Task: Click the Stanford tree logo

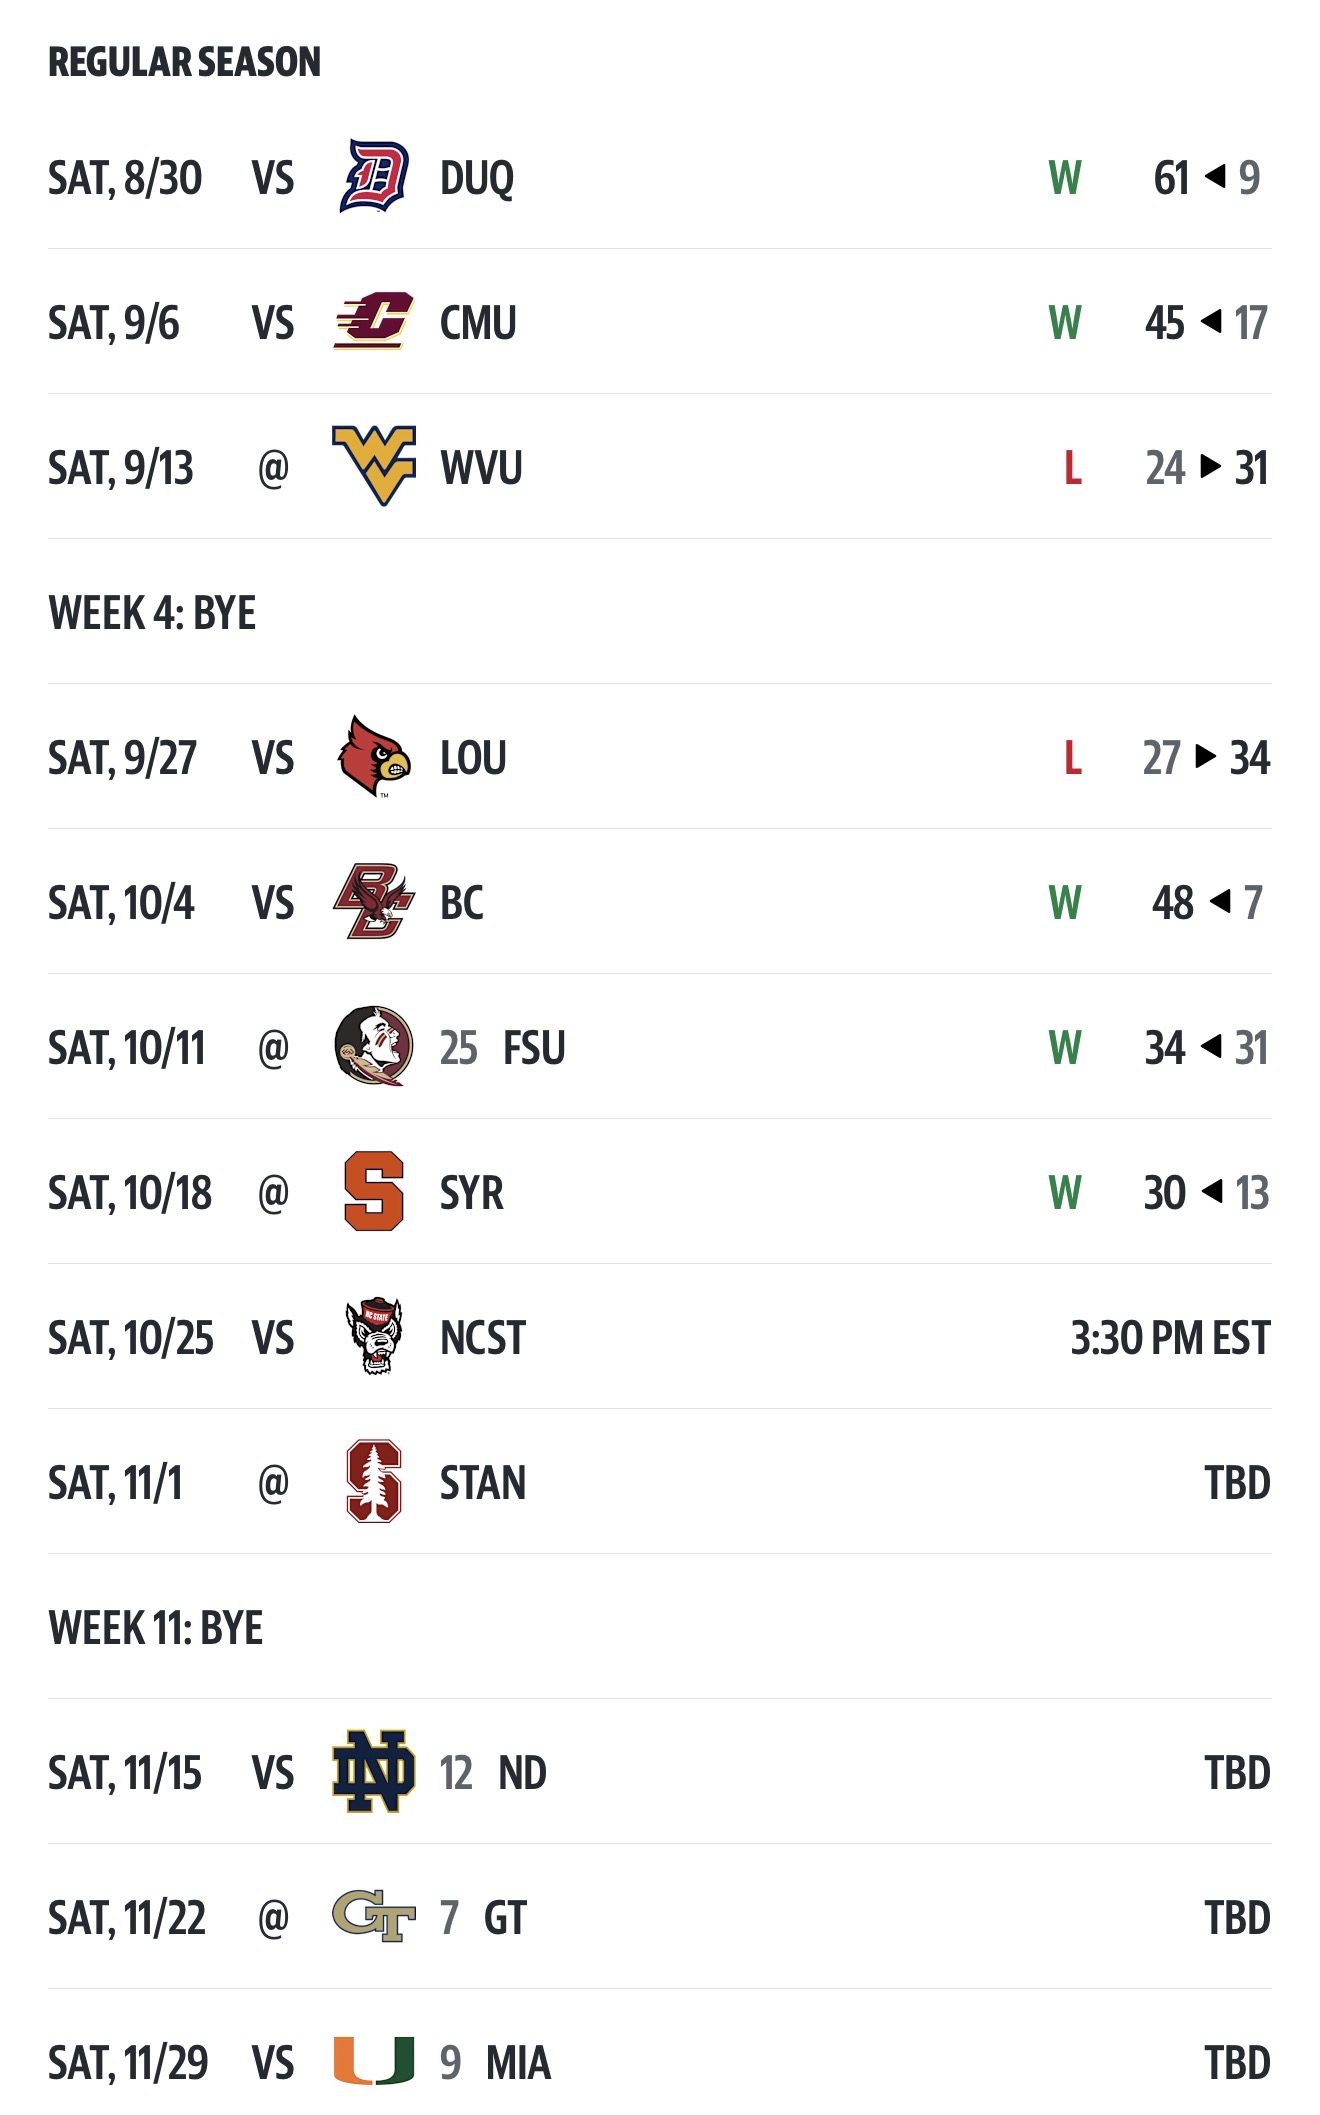Action: (x=373, y=1481)
